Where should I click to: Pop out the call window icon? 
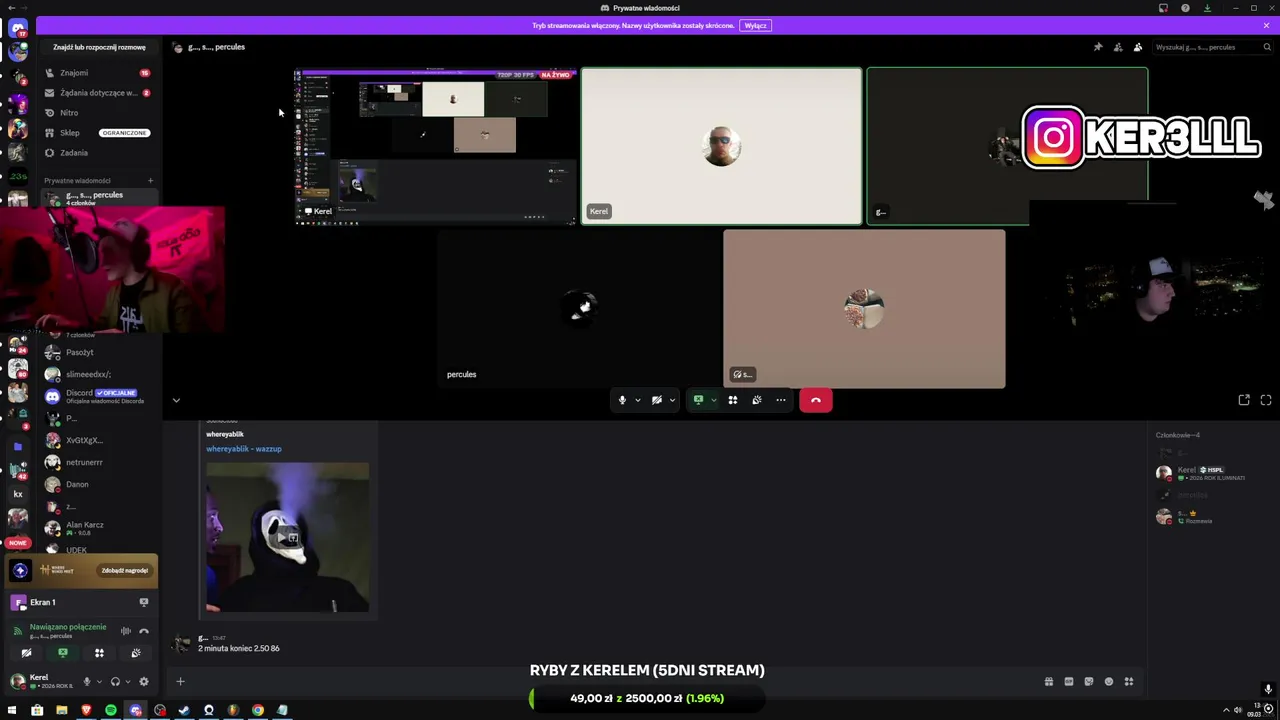[1244, 400]
